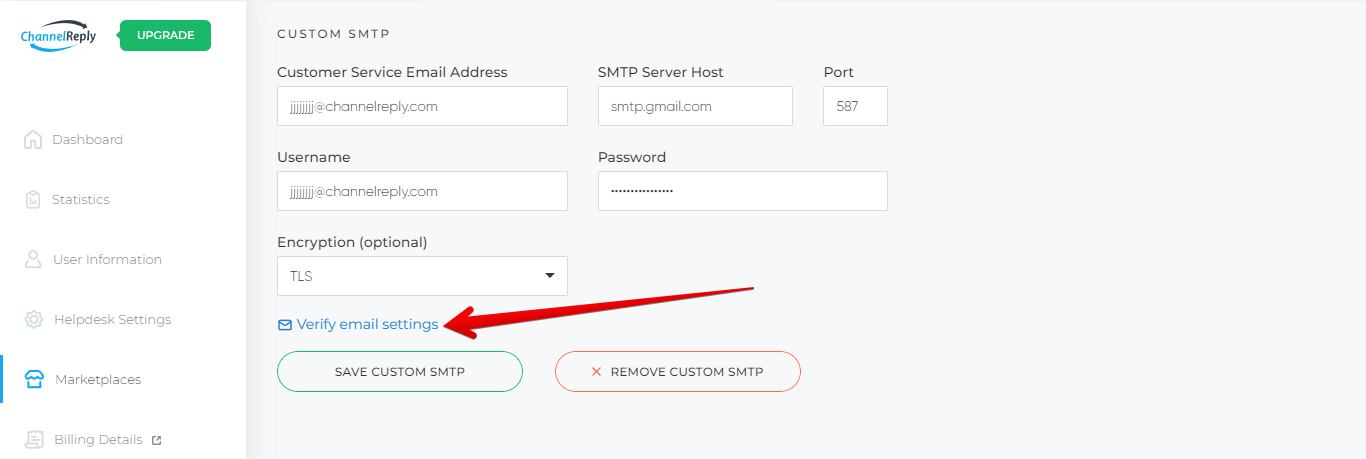The height and width of the screenshot is (459, 1366).
Task: Click the external link icon beside Billing Details
Action: (x=156, y=440)
